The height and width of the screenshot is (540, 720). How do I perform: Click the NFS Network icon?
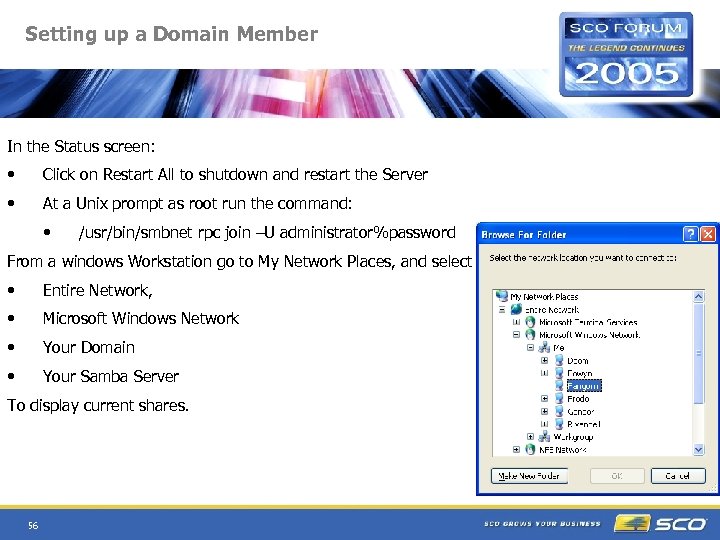(x=530, y=449)
